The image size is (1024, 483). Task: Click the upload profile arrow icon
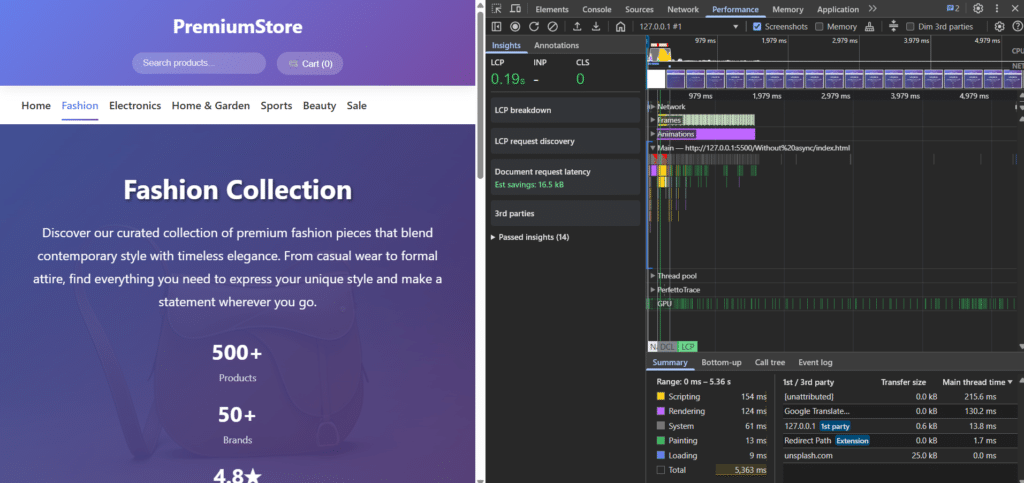pos(577,27)
